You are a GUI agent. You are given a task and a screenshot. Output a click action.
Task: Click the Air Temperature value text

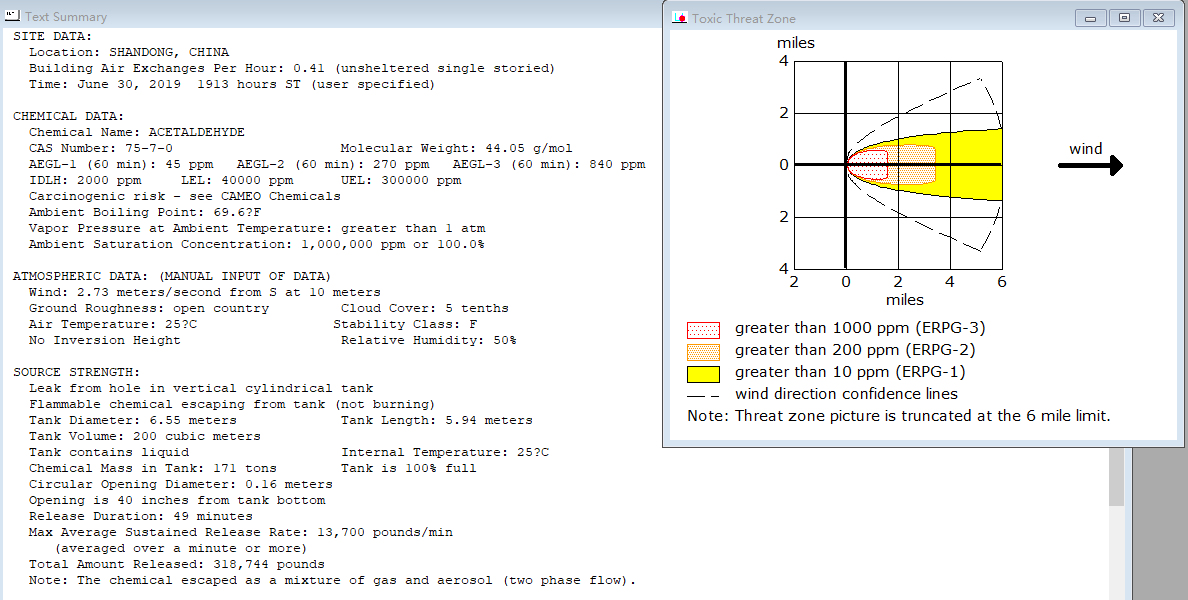tap(113, 324)
